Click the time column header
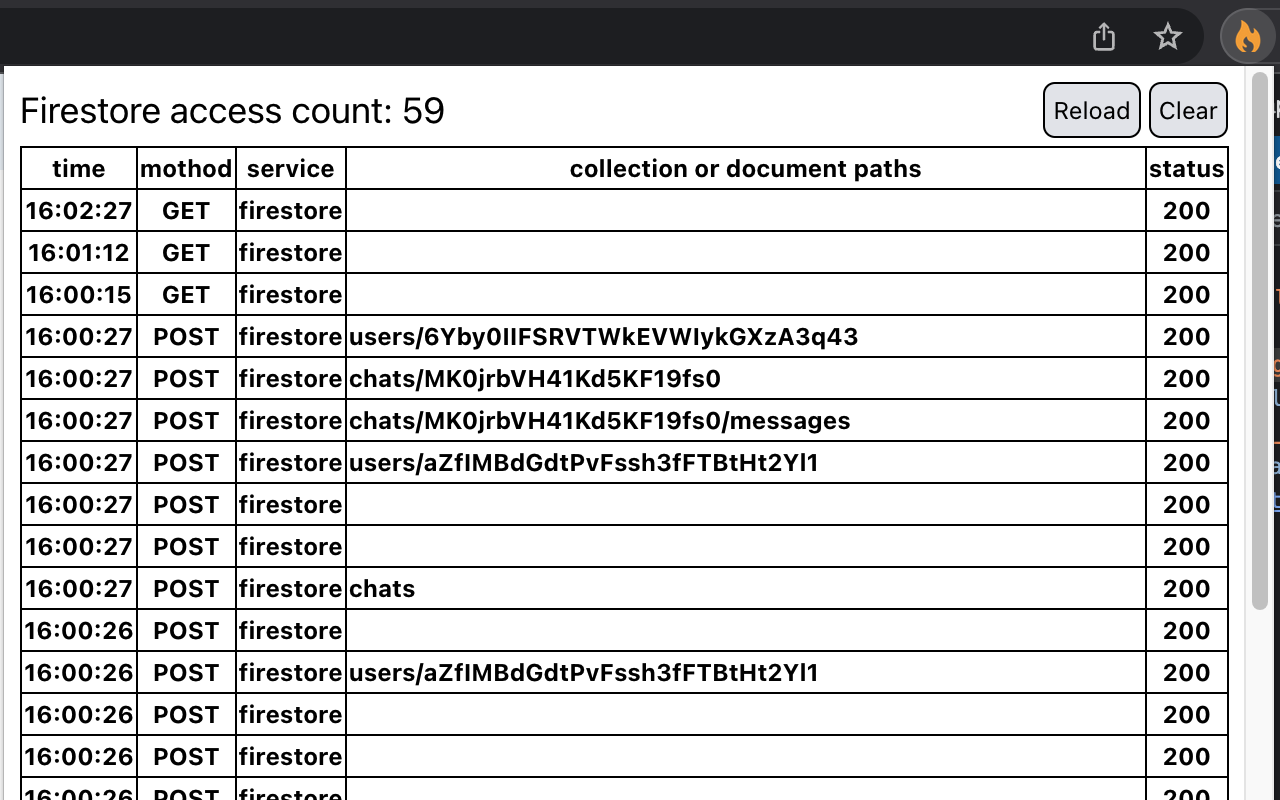 [x=78, y=168]
